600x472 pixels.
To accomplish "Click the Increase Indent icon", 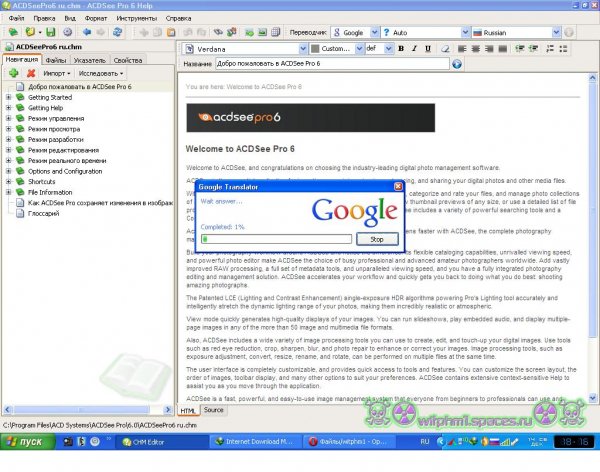I will pos(533,49).
